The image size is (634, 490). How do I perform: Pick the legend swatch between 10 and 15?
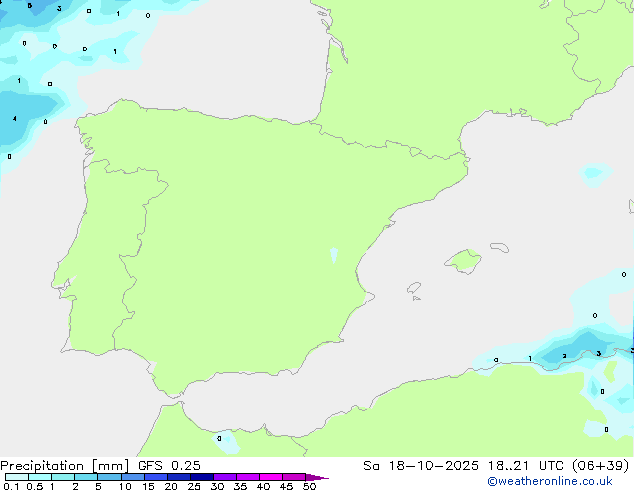(x=132, y=477)
